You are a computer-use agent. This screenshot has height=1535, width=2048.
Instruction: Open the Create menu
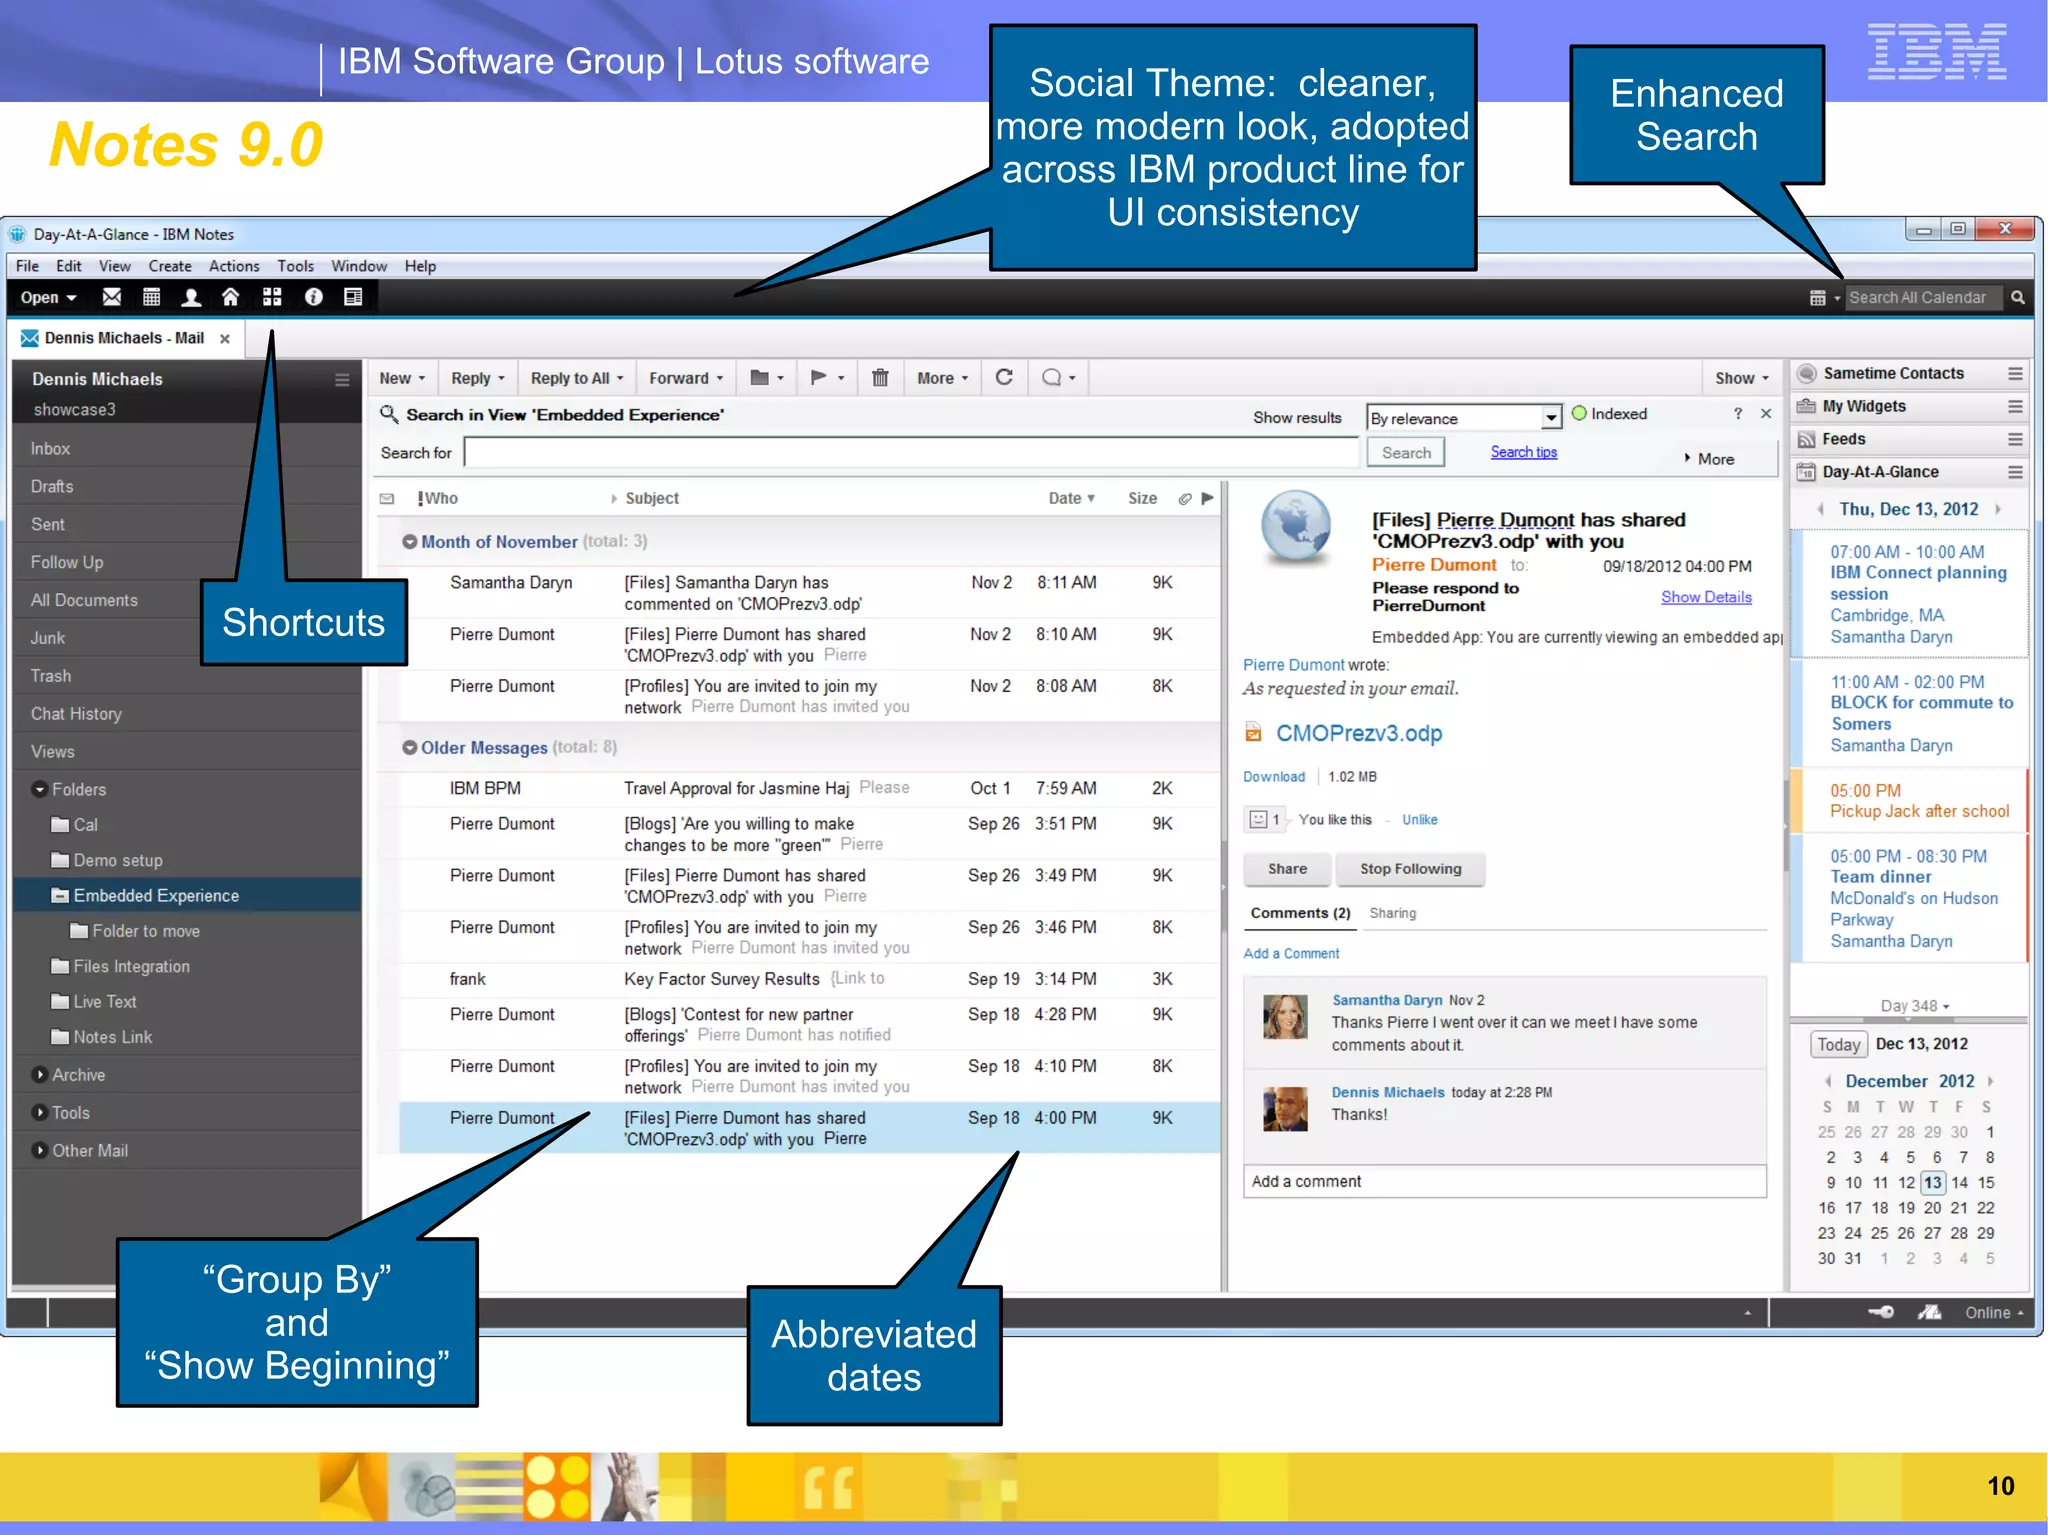coord(170,266)
